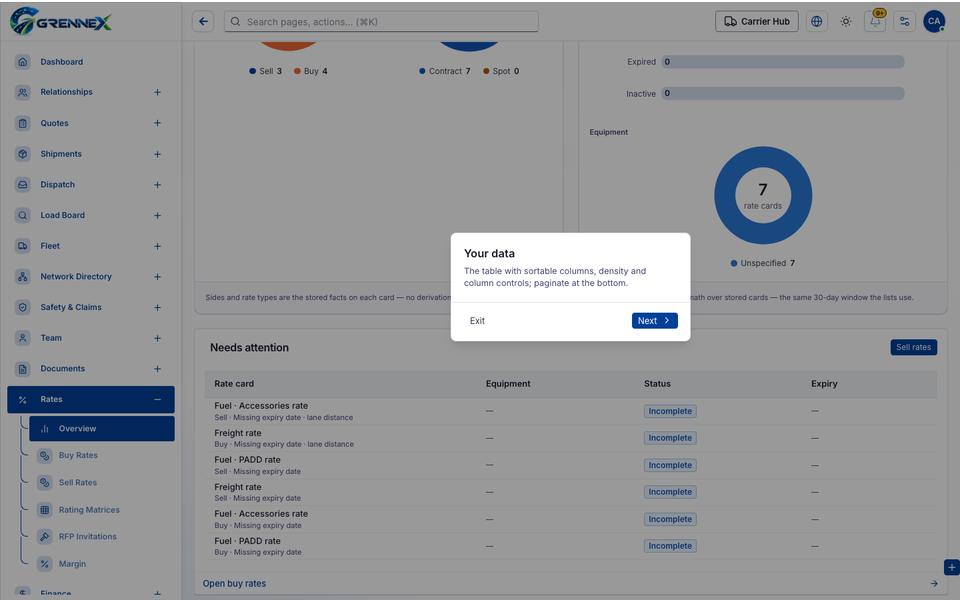Click the Sell rates button

913,347
